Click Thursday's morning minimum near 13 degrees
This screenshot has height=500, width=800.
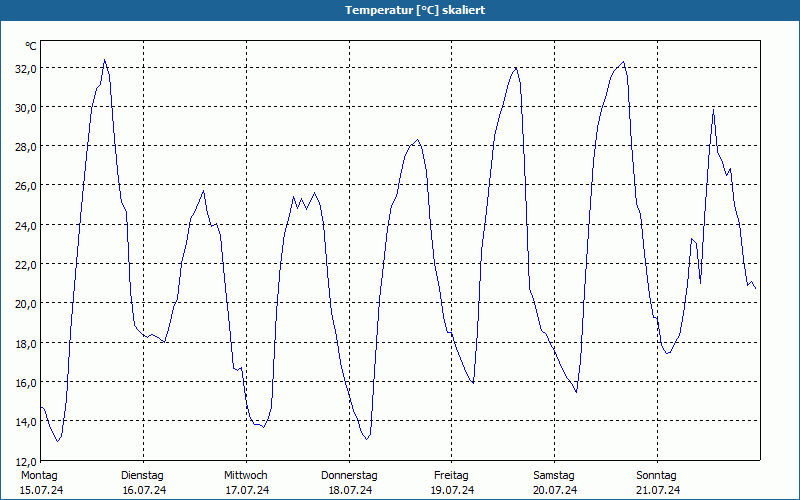(366, 439)
